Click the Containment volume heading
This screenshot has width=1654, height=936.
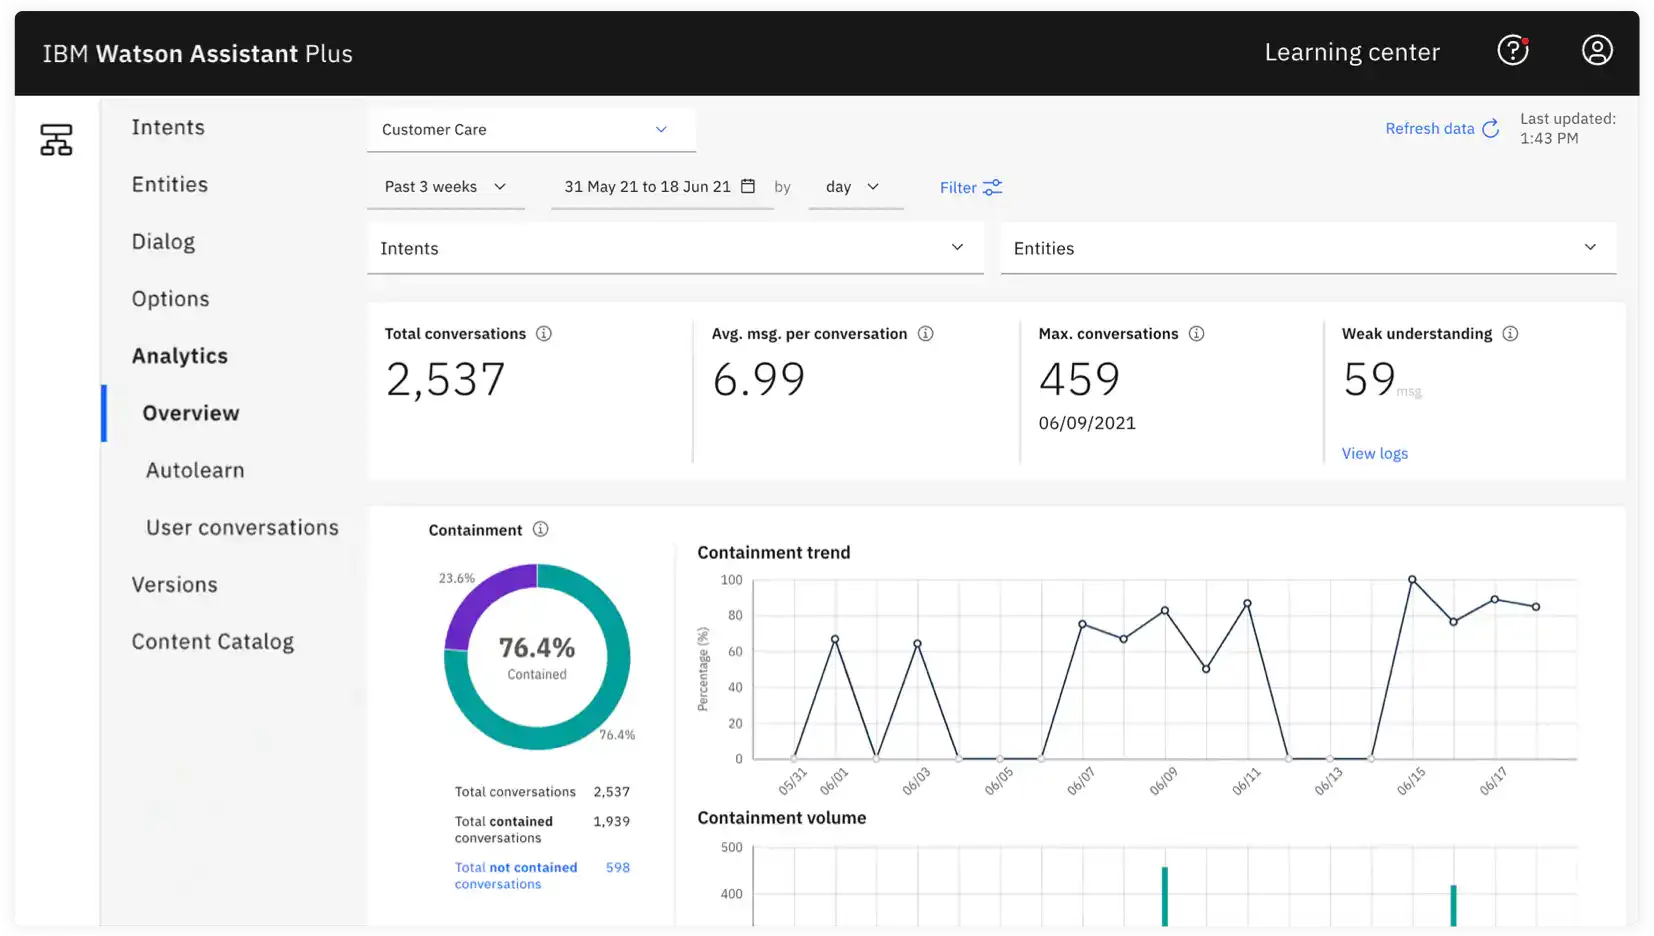point(782,817)
